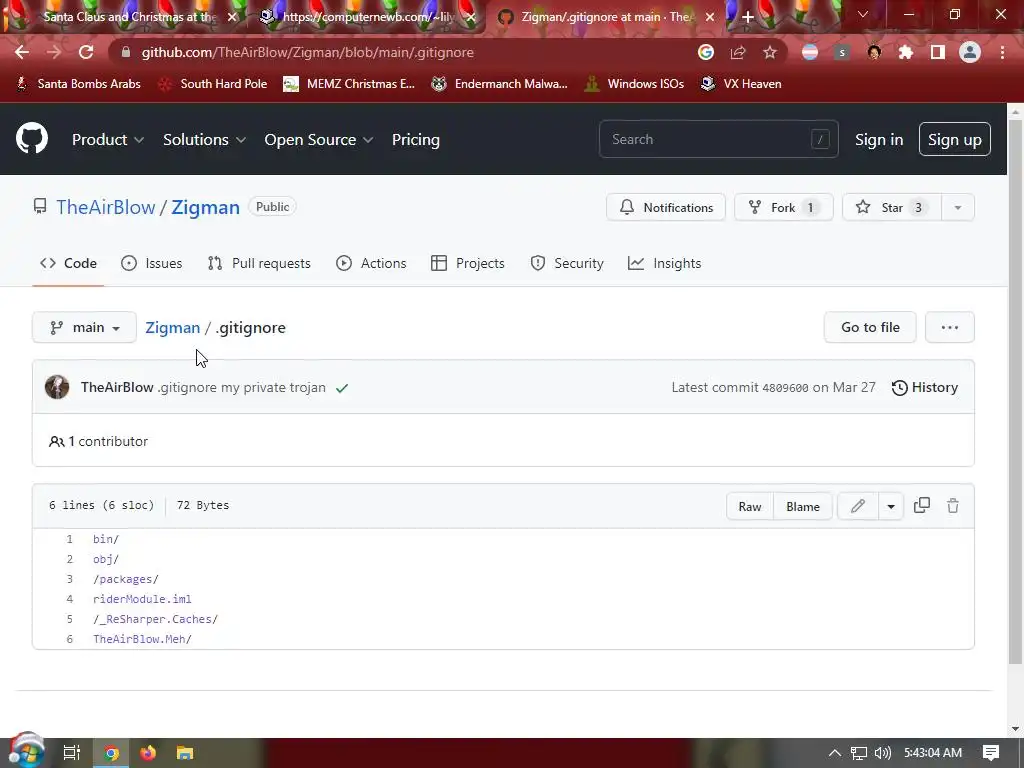Bookmark this page with star icon
This screenshot has width=1024, height=768.
click(770, 52)
